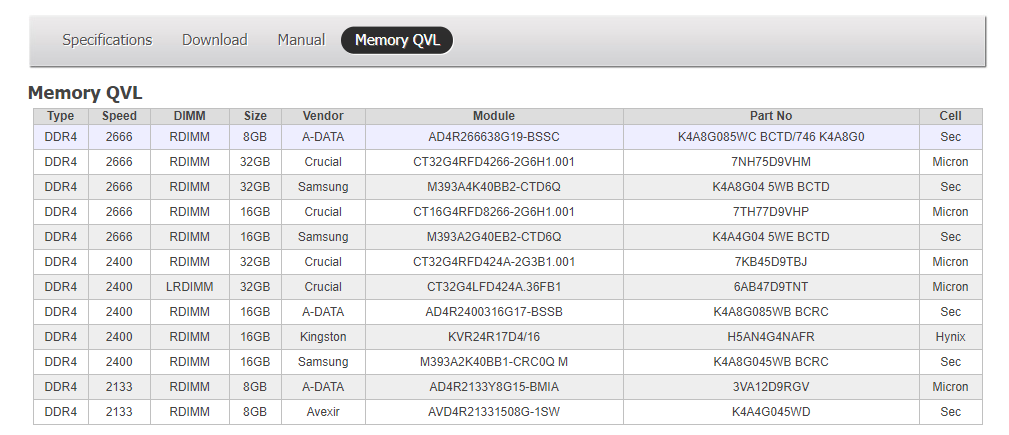Click part number K4A8G085WC BCTD/746 K4A8G0
Screen dimensions: 1009x435
[x=771, y=137]
